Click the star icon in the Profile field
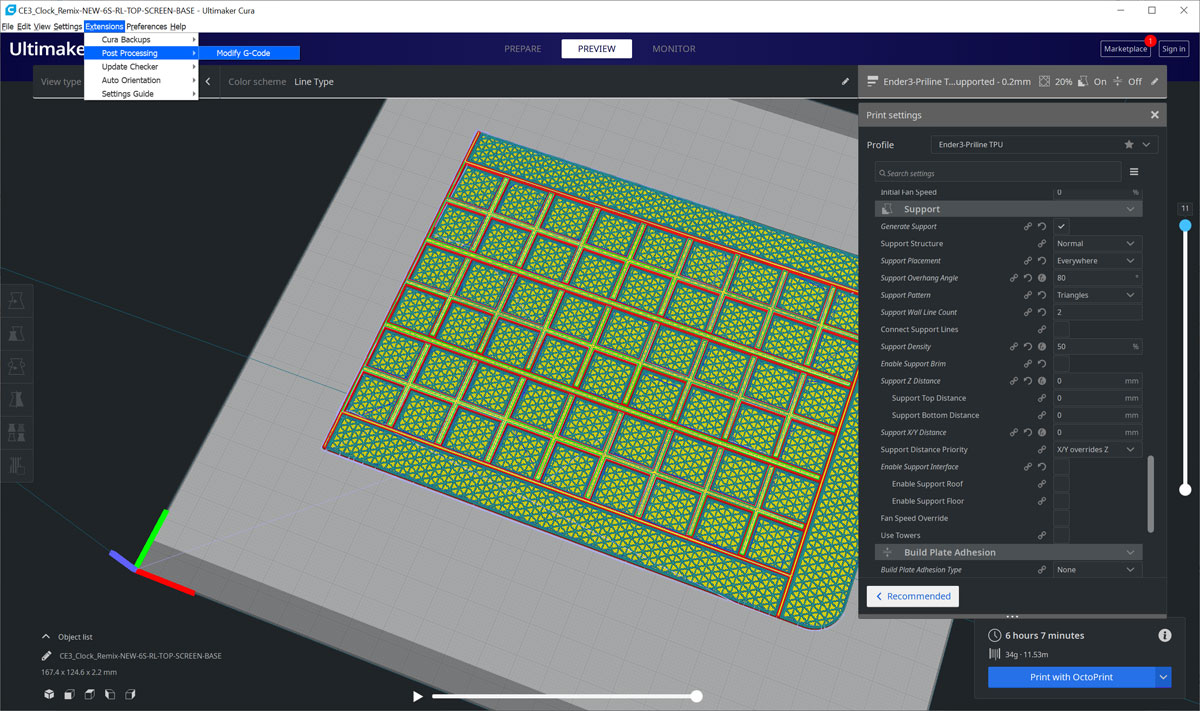Screen dimensions: 1200x711 (1129, 145)
